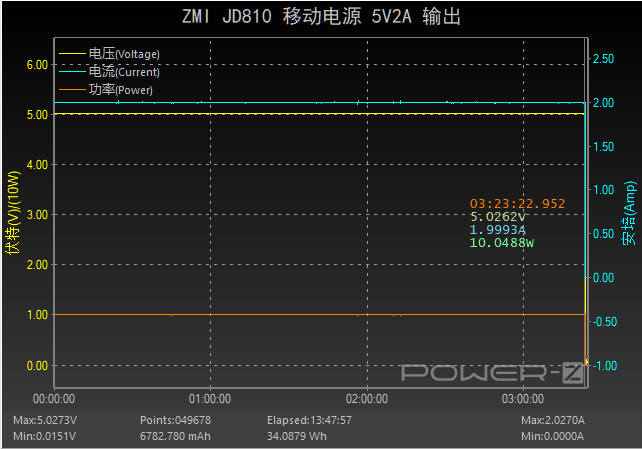Viewport: 642px width, 449px height.
Task: Click the Min:0.0151V status value
Action: tap(45, 436)
